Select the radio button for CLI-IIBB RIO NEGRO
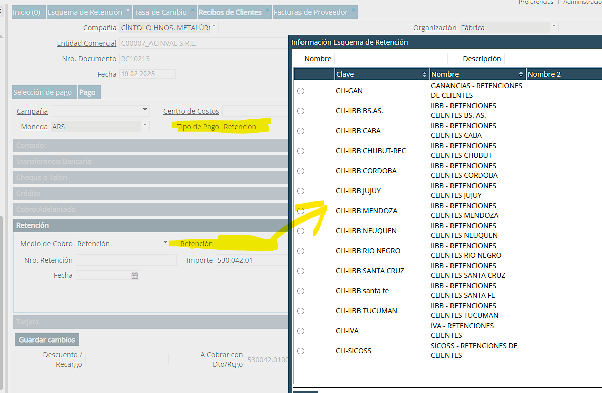The image size is (602, 393). [x=301, y=251]
